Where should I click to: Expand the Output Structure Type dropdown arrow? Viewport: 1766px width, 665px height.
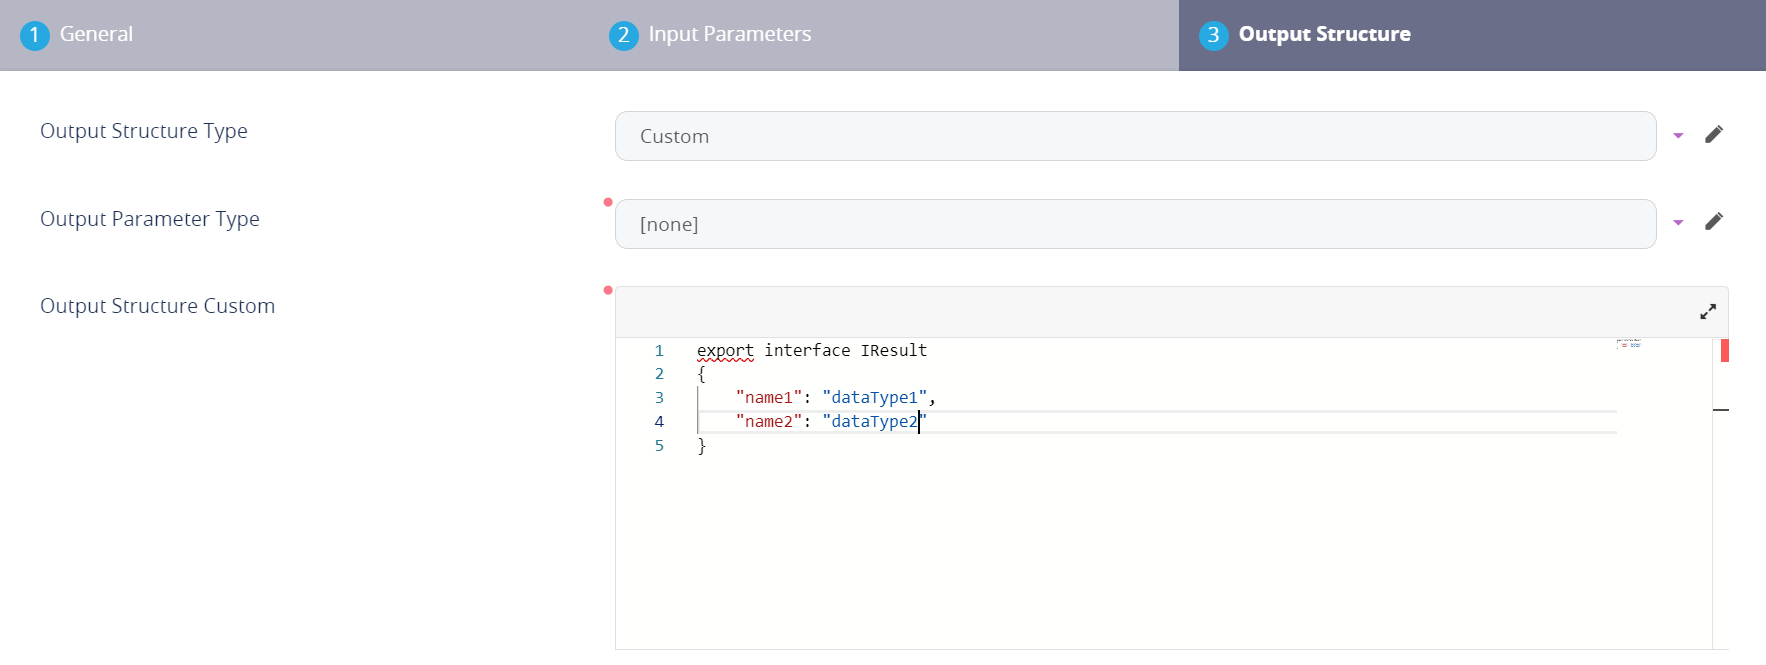pos(1678,135)
